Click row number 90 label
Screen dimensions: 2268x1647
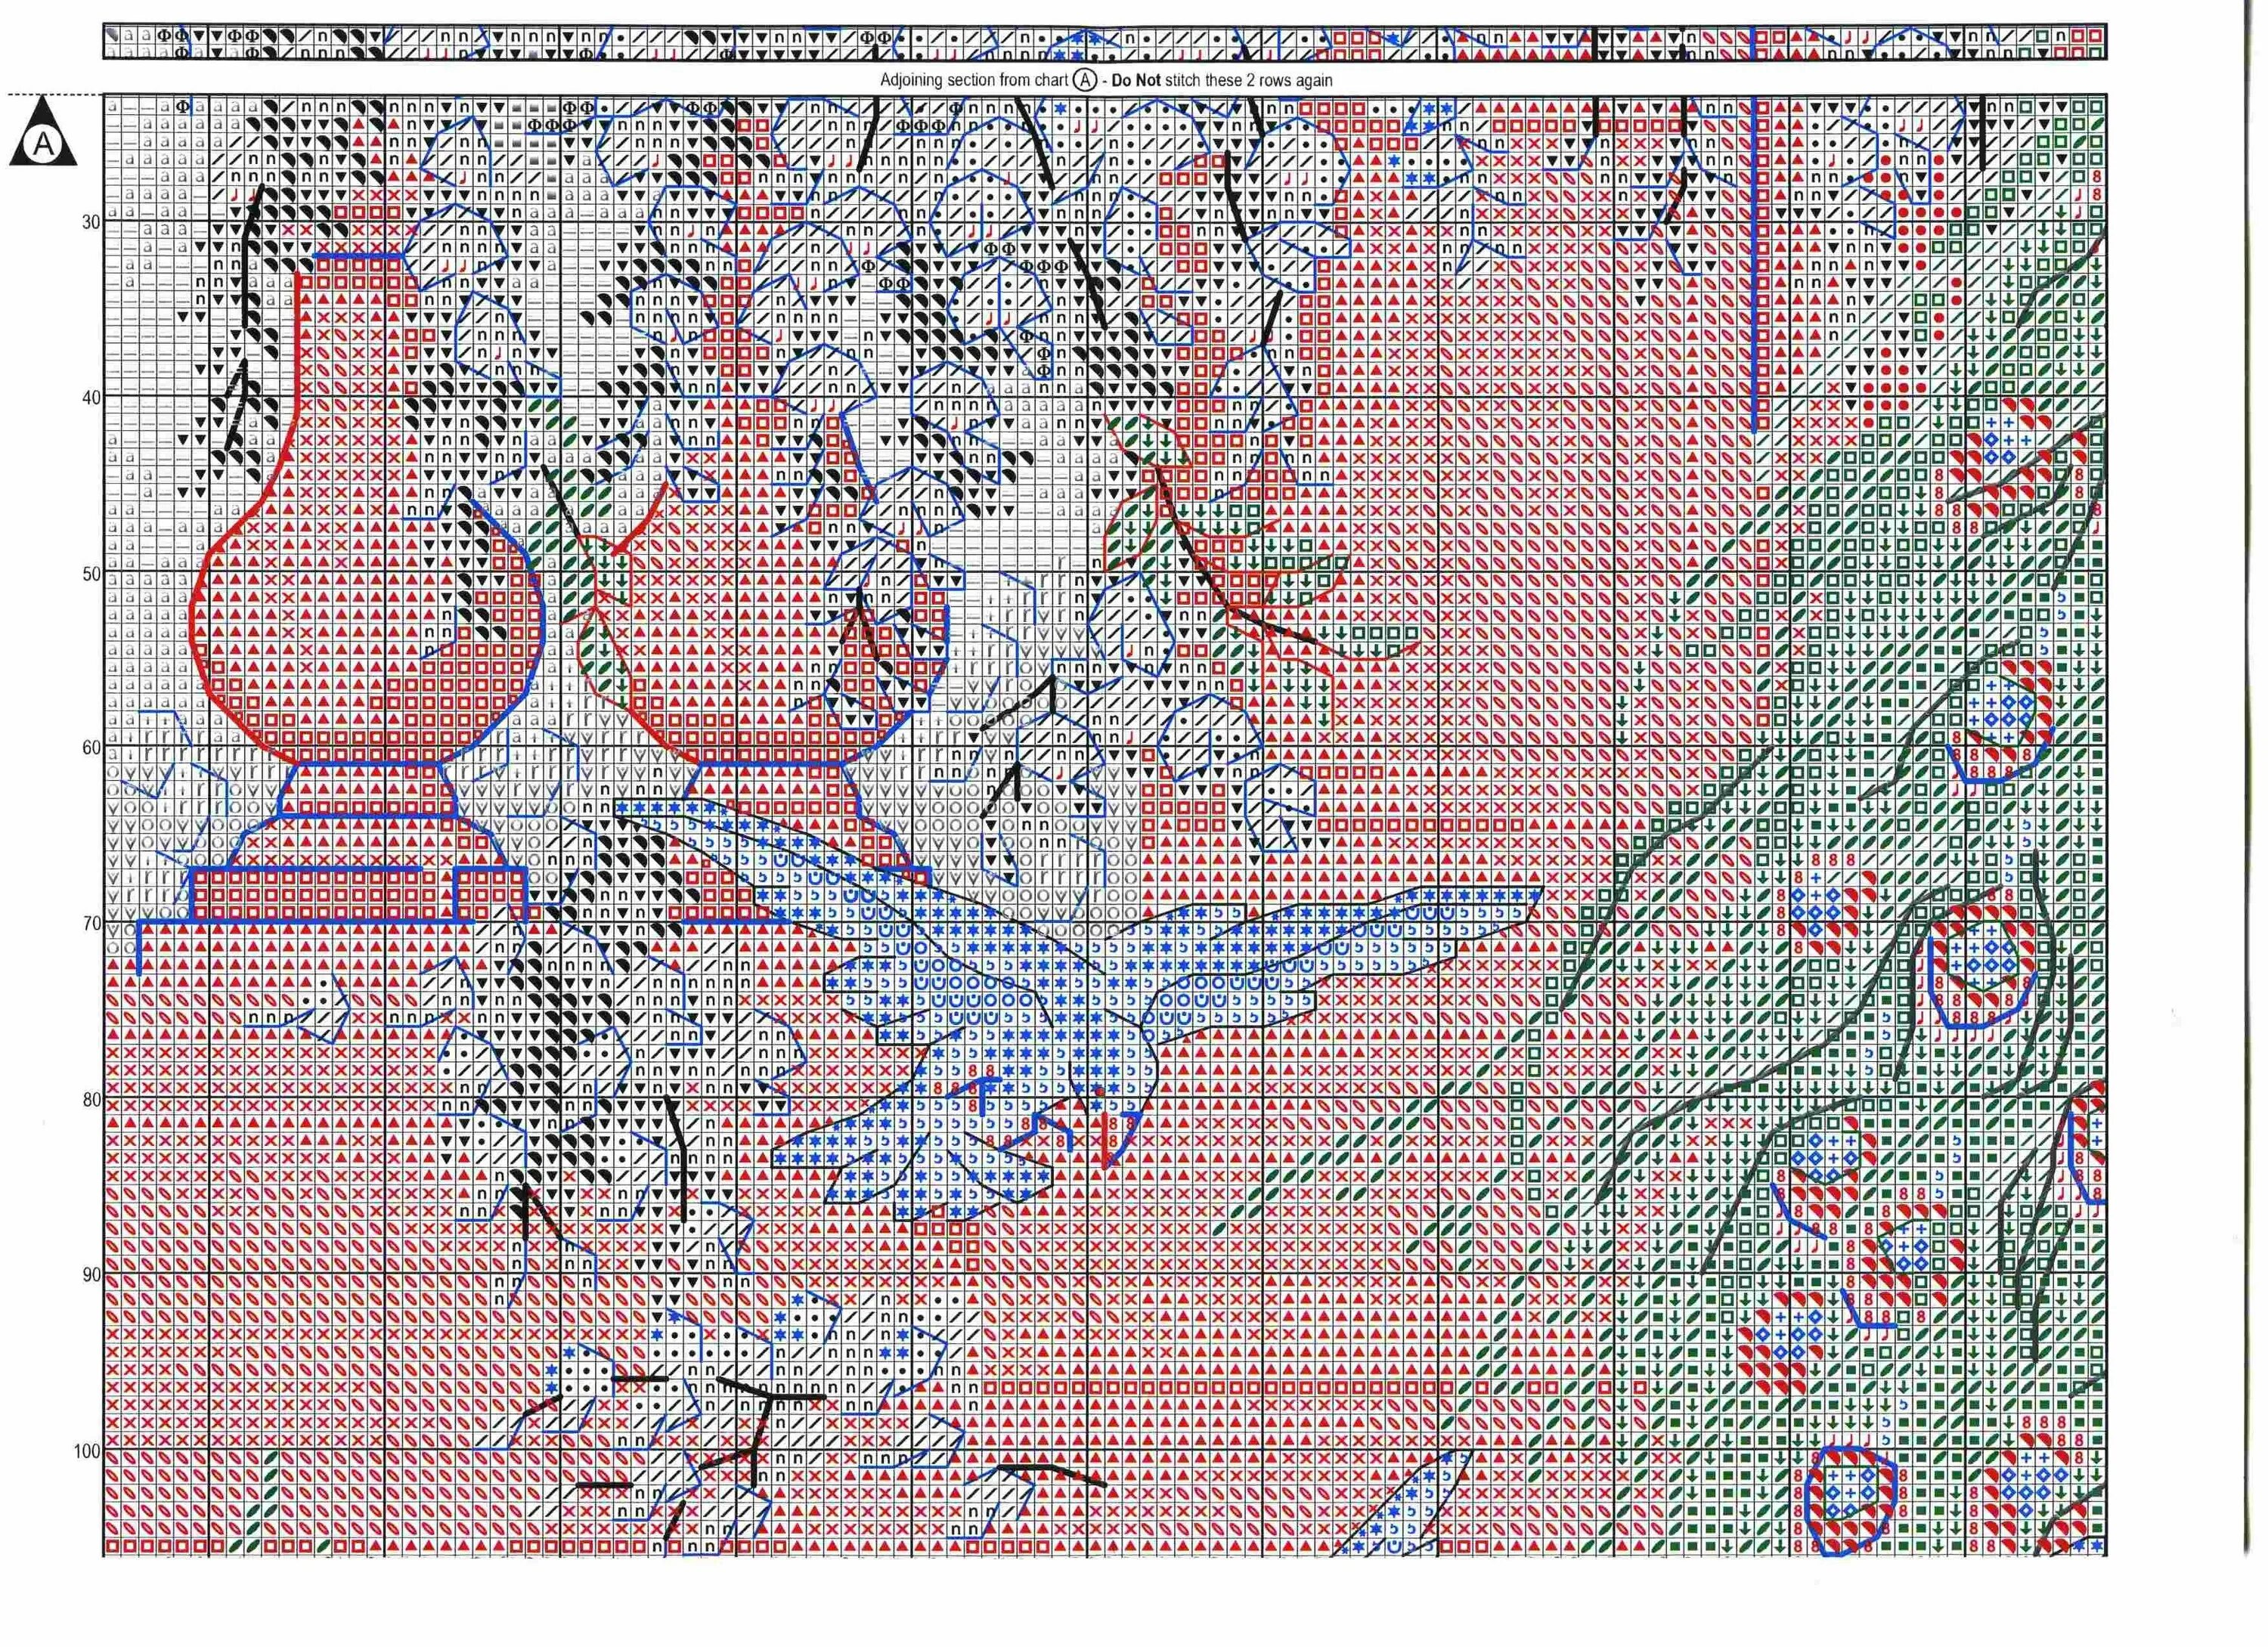pyautogui.click(x=91, y=1274)
